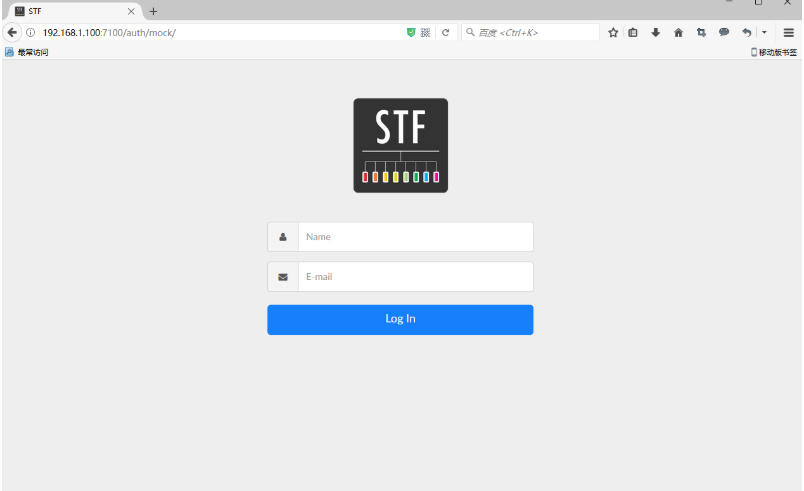Open the hamburger menu

[789, 32]
